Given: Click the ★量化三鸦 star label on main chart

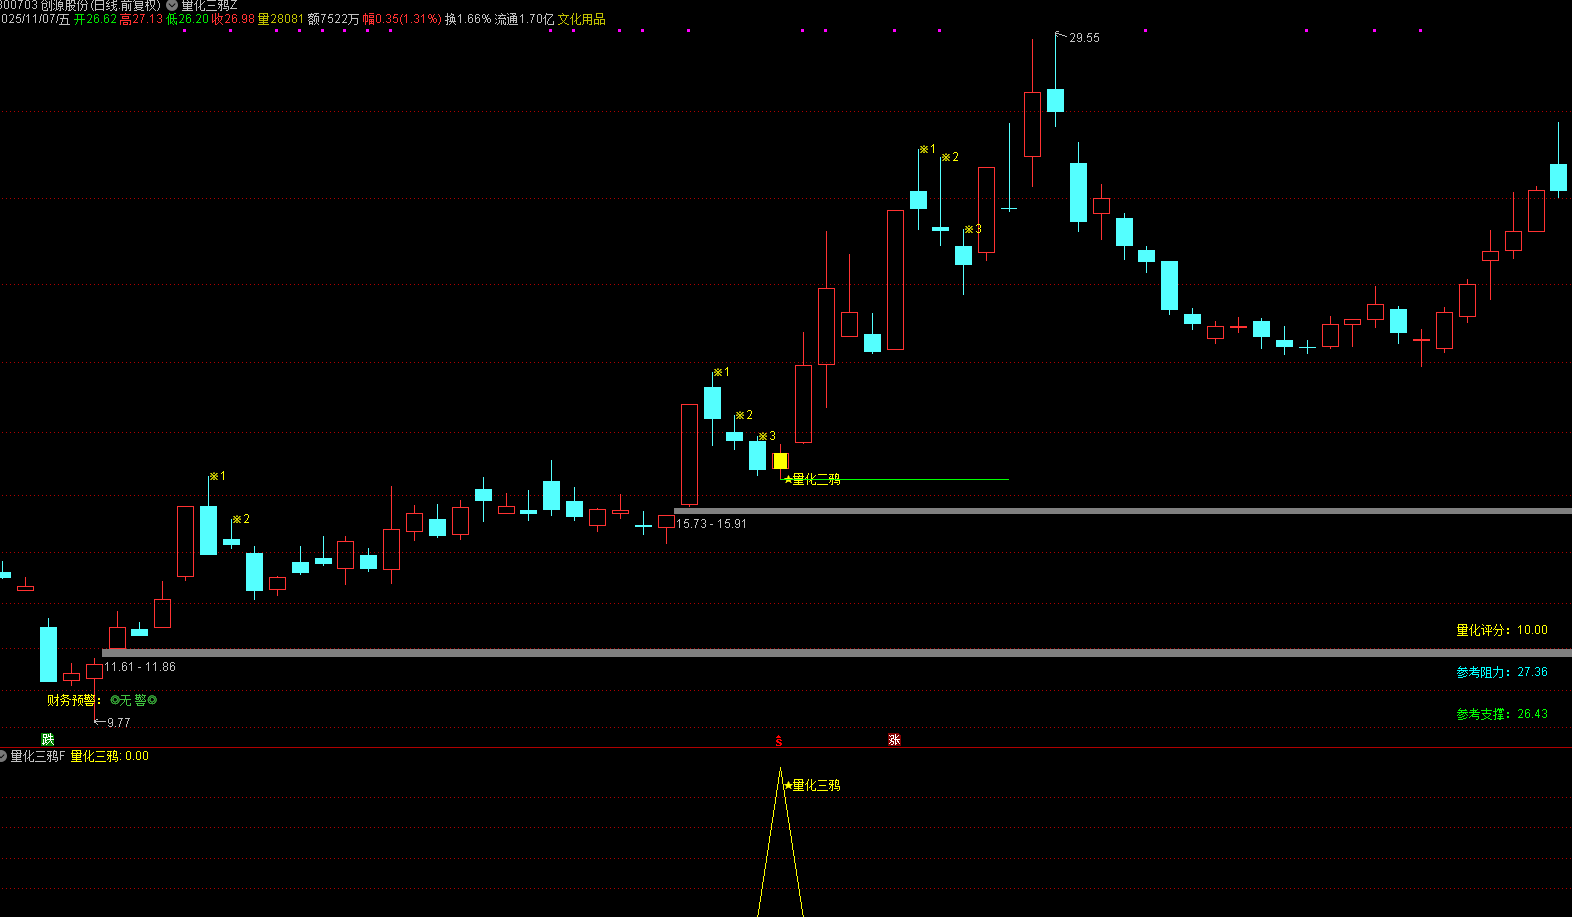Looking at the screenshot, I should point(812,480).
